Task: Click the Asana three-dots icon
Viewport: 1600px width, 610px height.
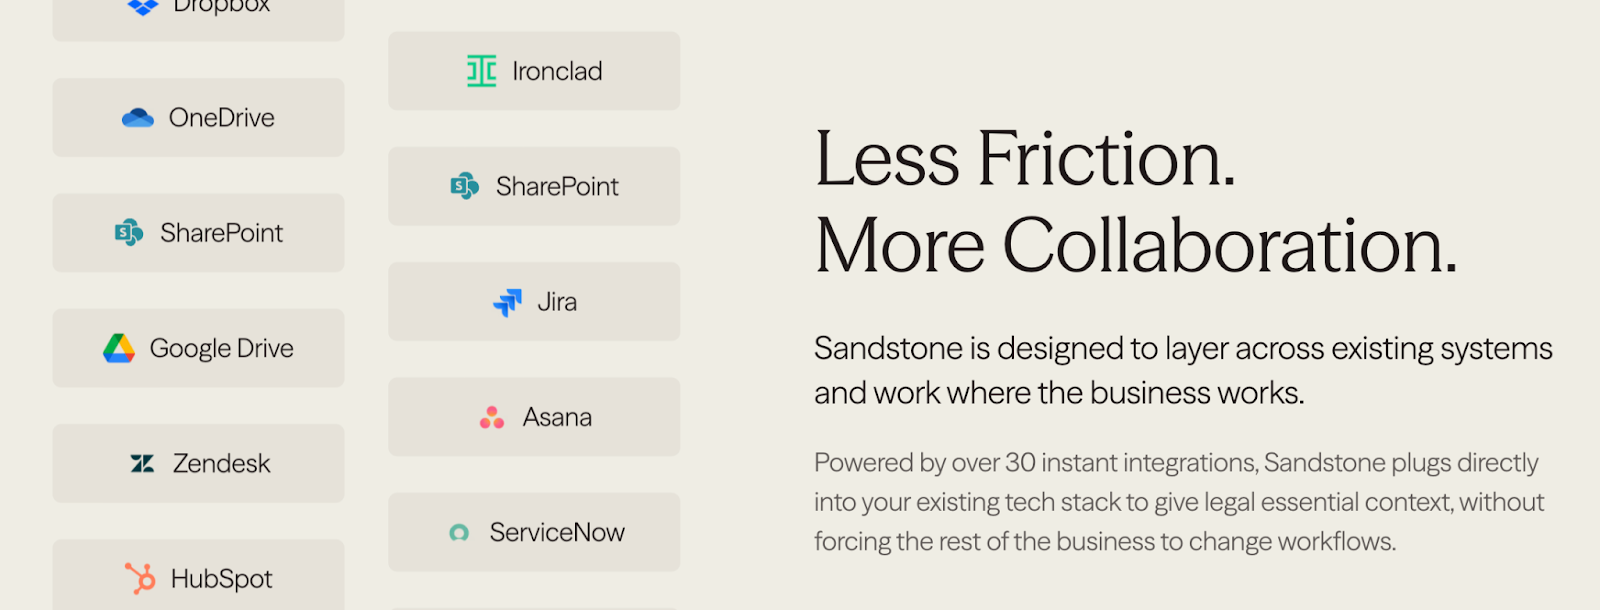Action: point(493,417)
